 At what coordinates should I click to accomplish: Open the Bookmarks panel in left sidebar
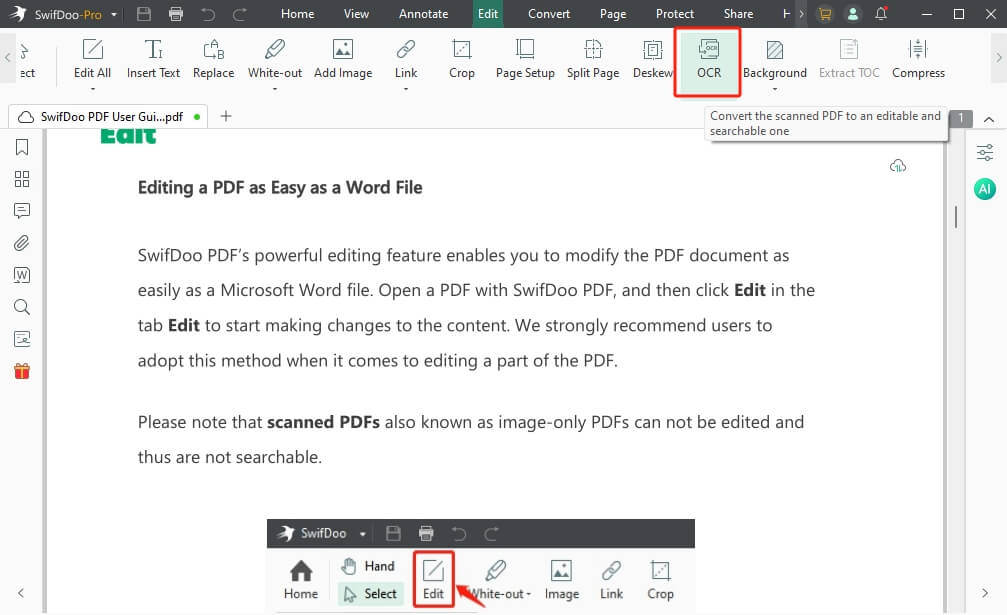[22, 147]
